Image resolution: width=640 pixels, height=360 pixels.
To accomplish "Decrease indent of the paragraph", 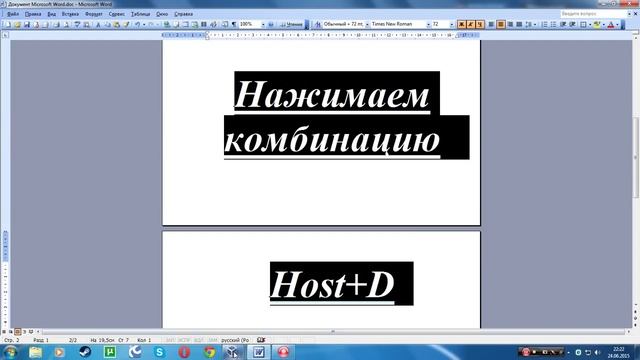I will 563,24.
